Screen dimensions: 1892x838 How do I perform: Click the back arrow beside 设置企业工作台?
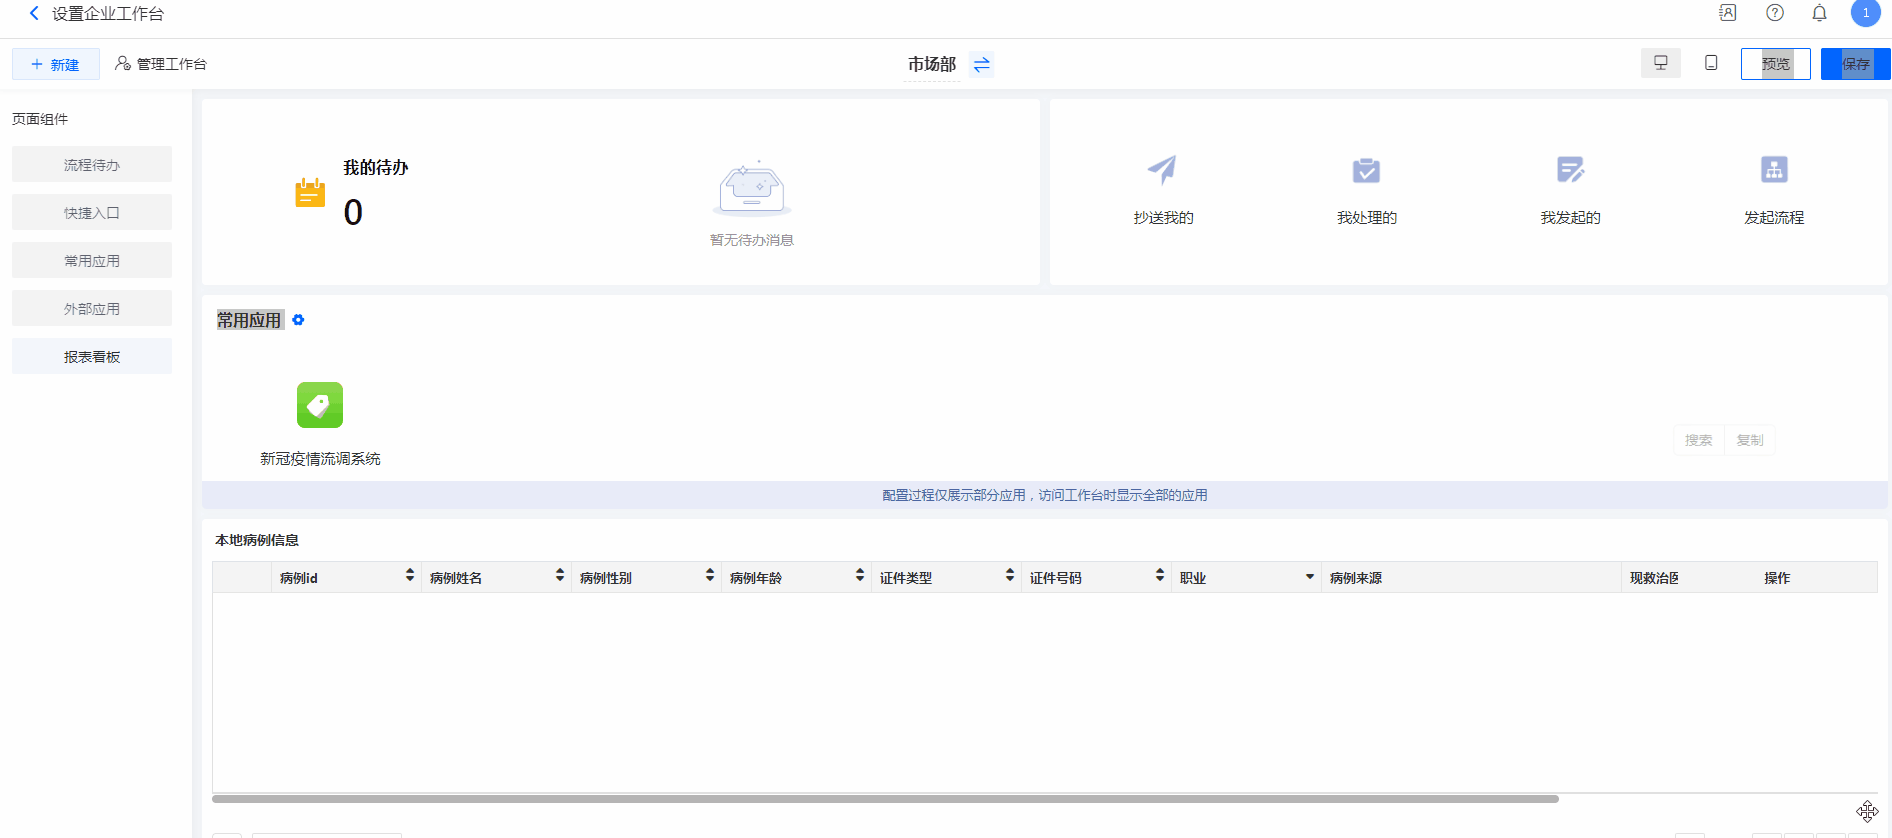pos(34,13)
